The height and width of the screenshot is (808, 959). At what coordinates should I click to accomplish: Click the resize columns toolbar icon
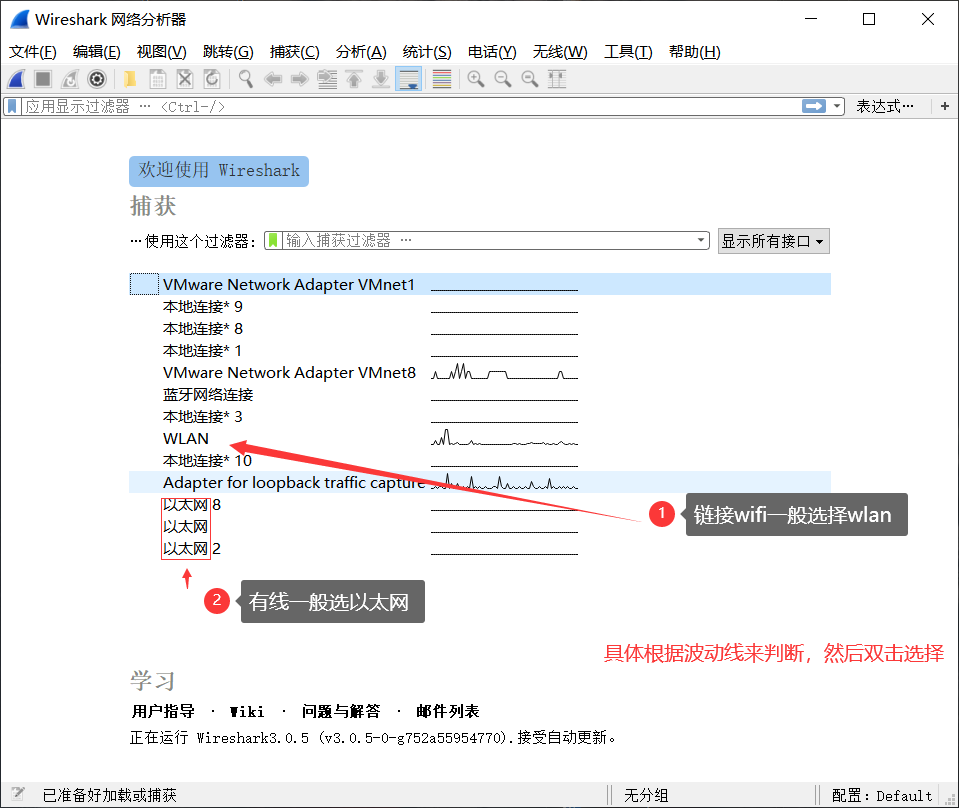coord(557,79)
